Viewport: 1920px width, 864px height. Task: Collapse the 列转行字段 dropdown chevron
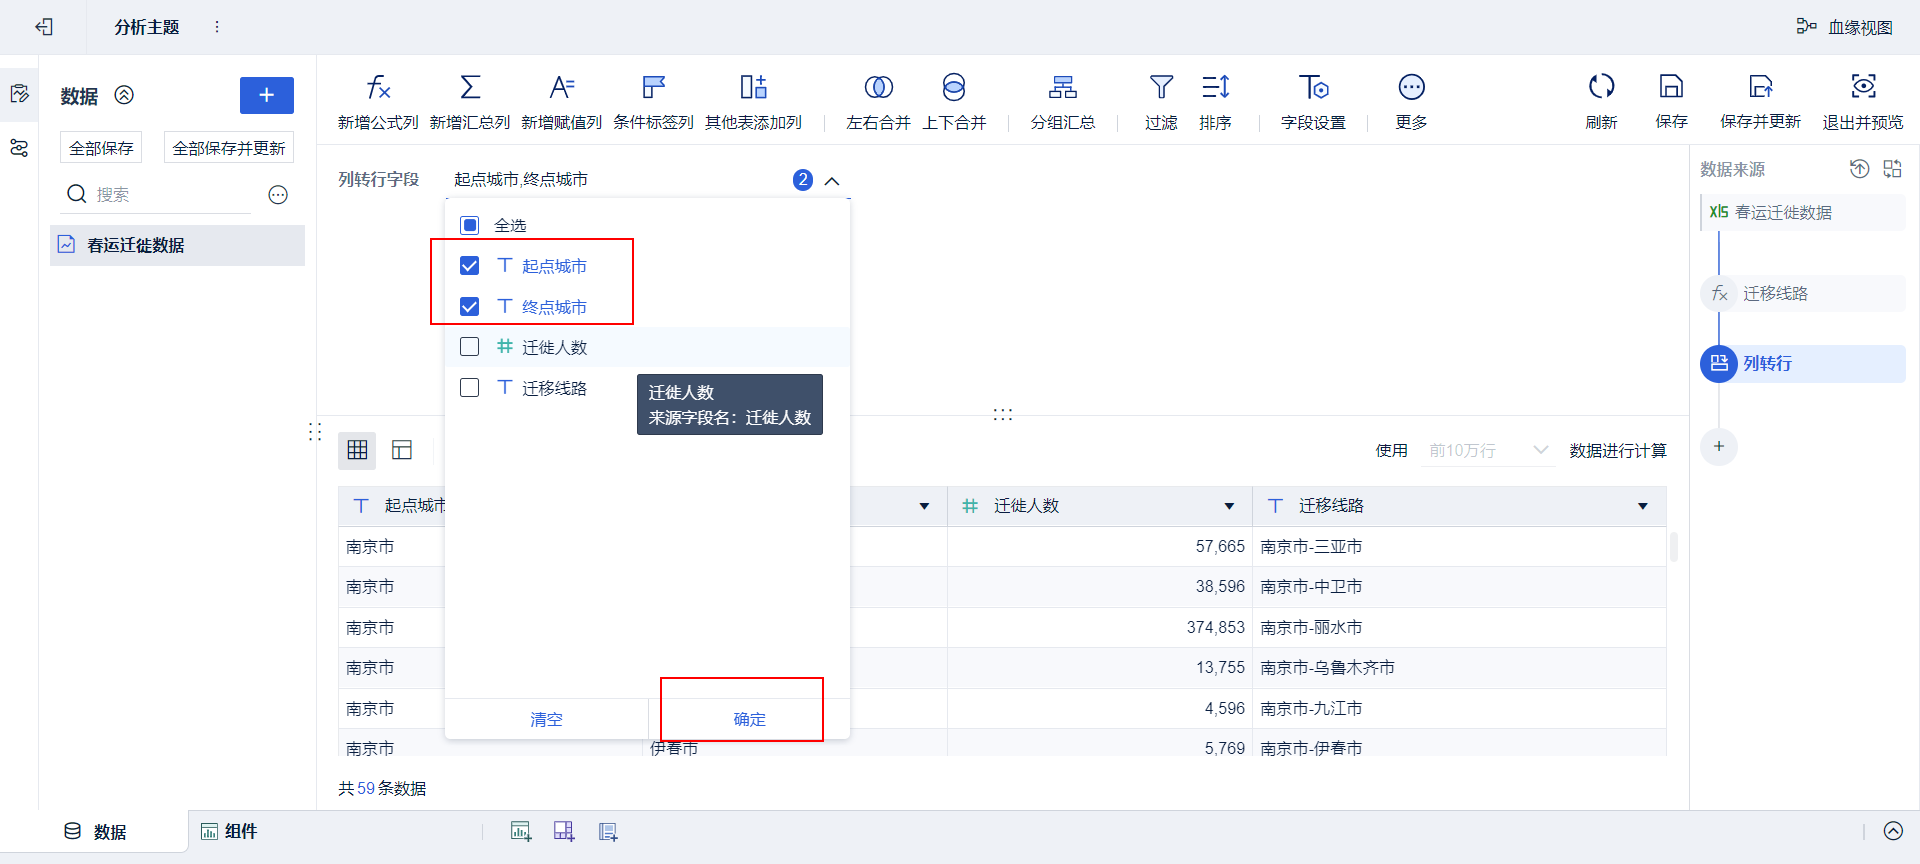coord(832,180)
